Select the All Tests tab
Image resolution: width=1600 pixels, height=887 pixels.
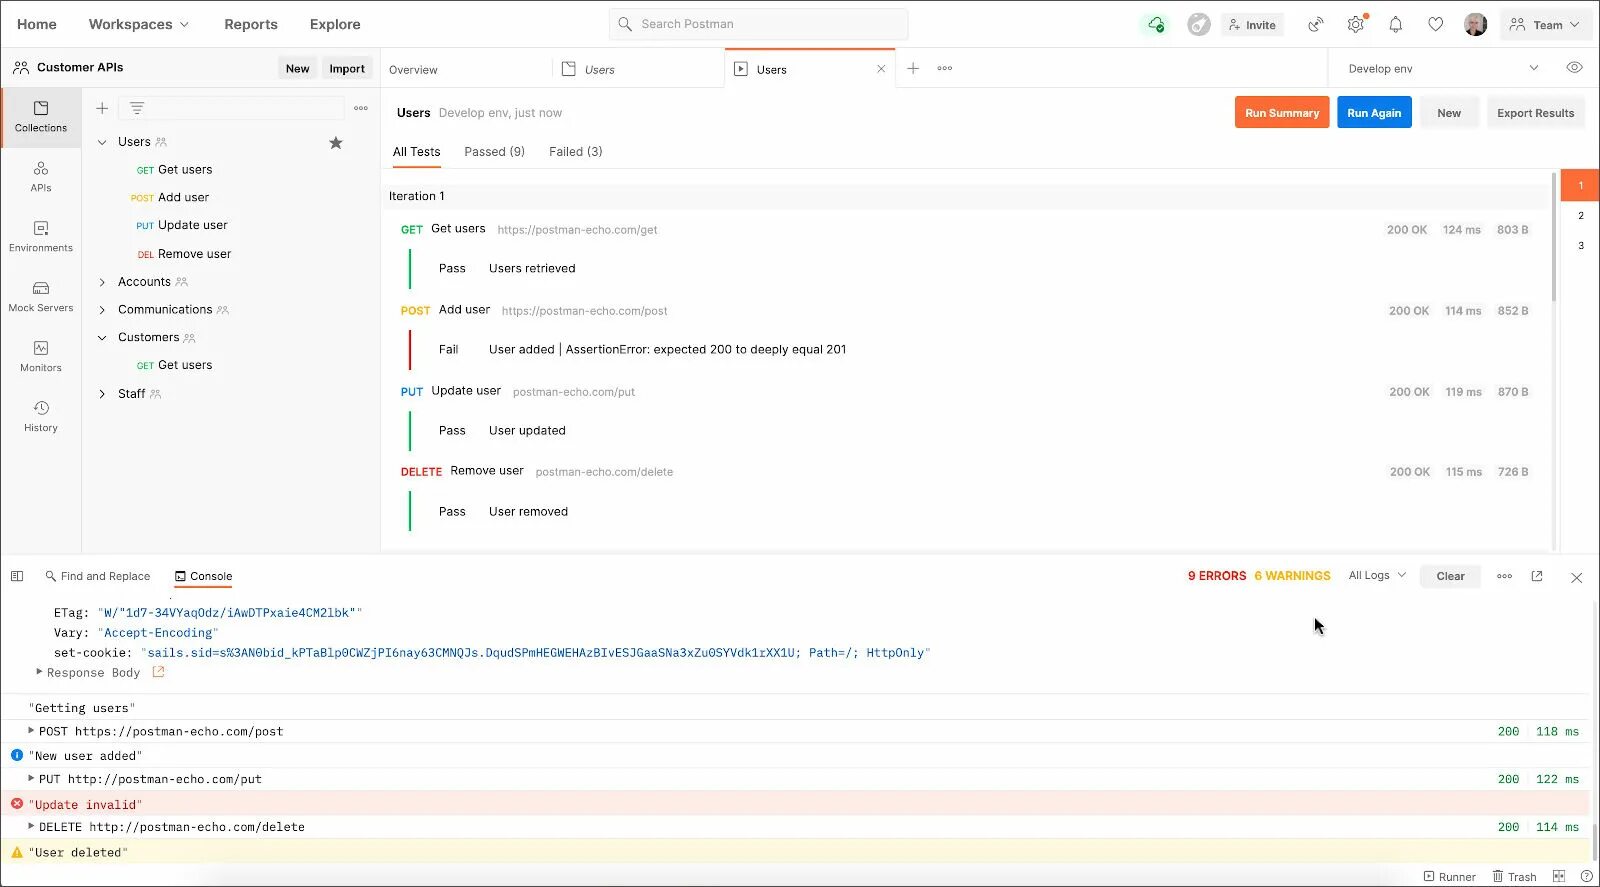coord(416,152)
